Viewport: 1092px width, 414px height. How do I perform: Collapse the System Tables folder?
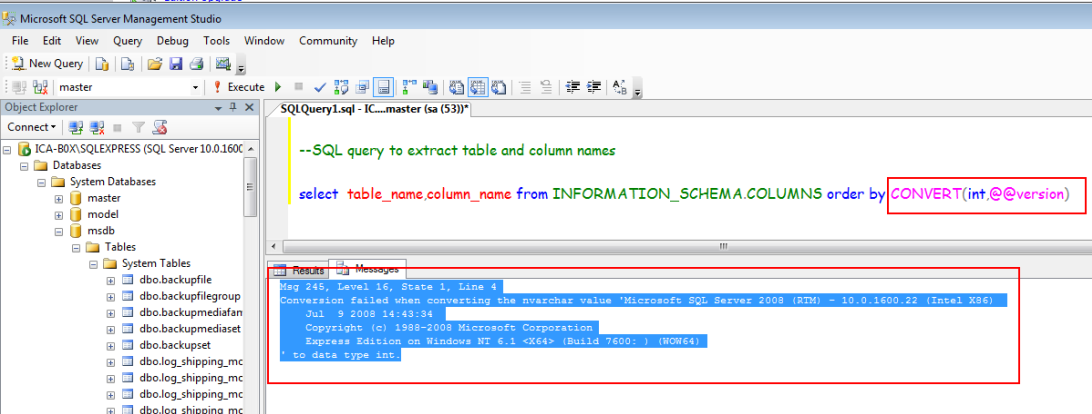[x=93, y=263]
